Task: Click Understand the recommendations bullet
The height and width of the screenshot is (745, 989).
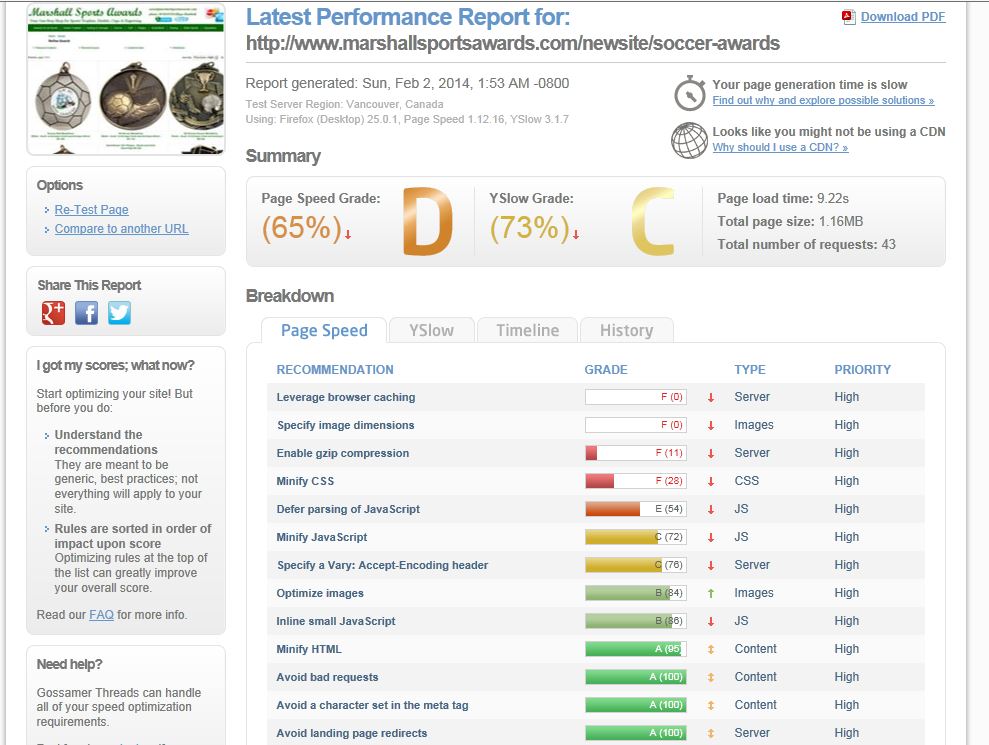Action: tap(106, 442)
